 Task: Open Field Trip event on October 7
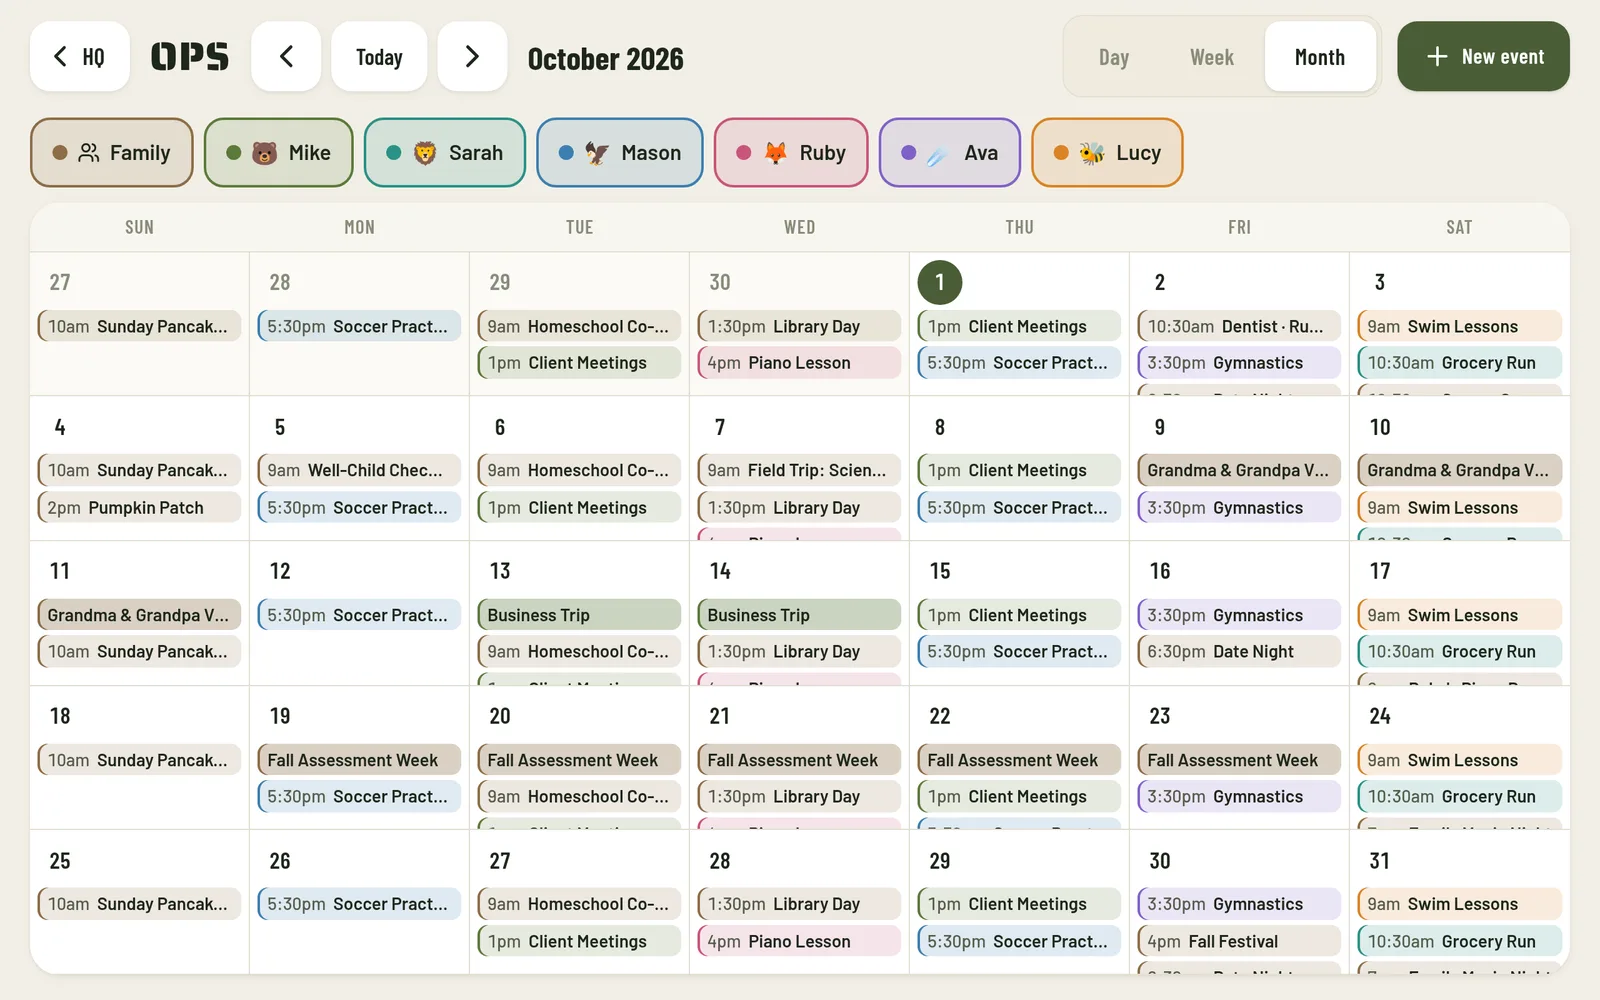tap(799, 470)
